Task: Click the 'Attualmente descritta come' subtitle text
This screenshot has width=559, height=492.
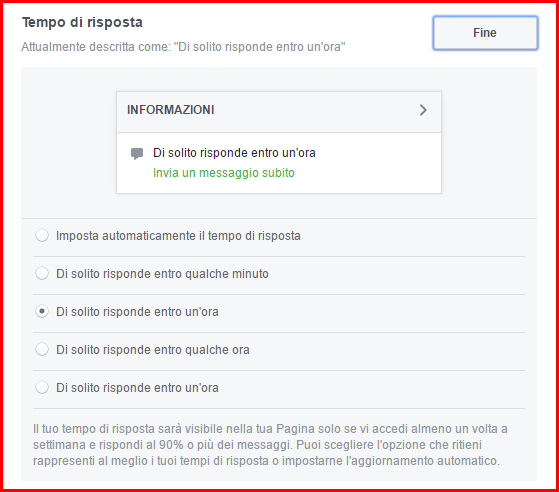Action: 183,47
